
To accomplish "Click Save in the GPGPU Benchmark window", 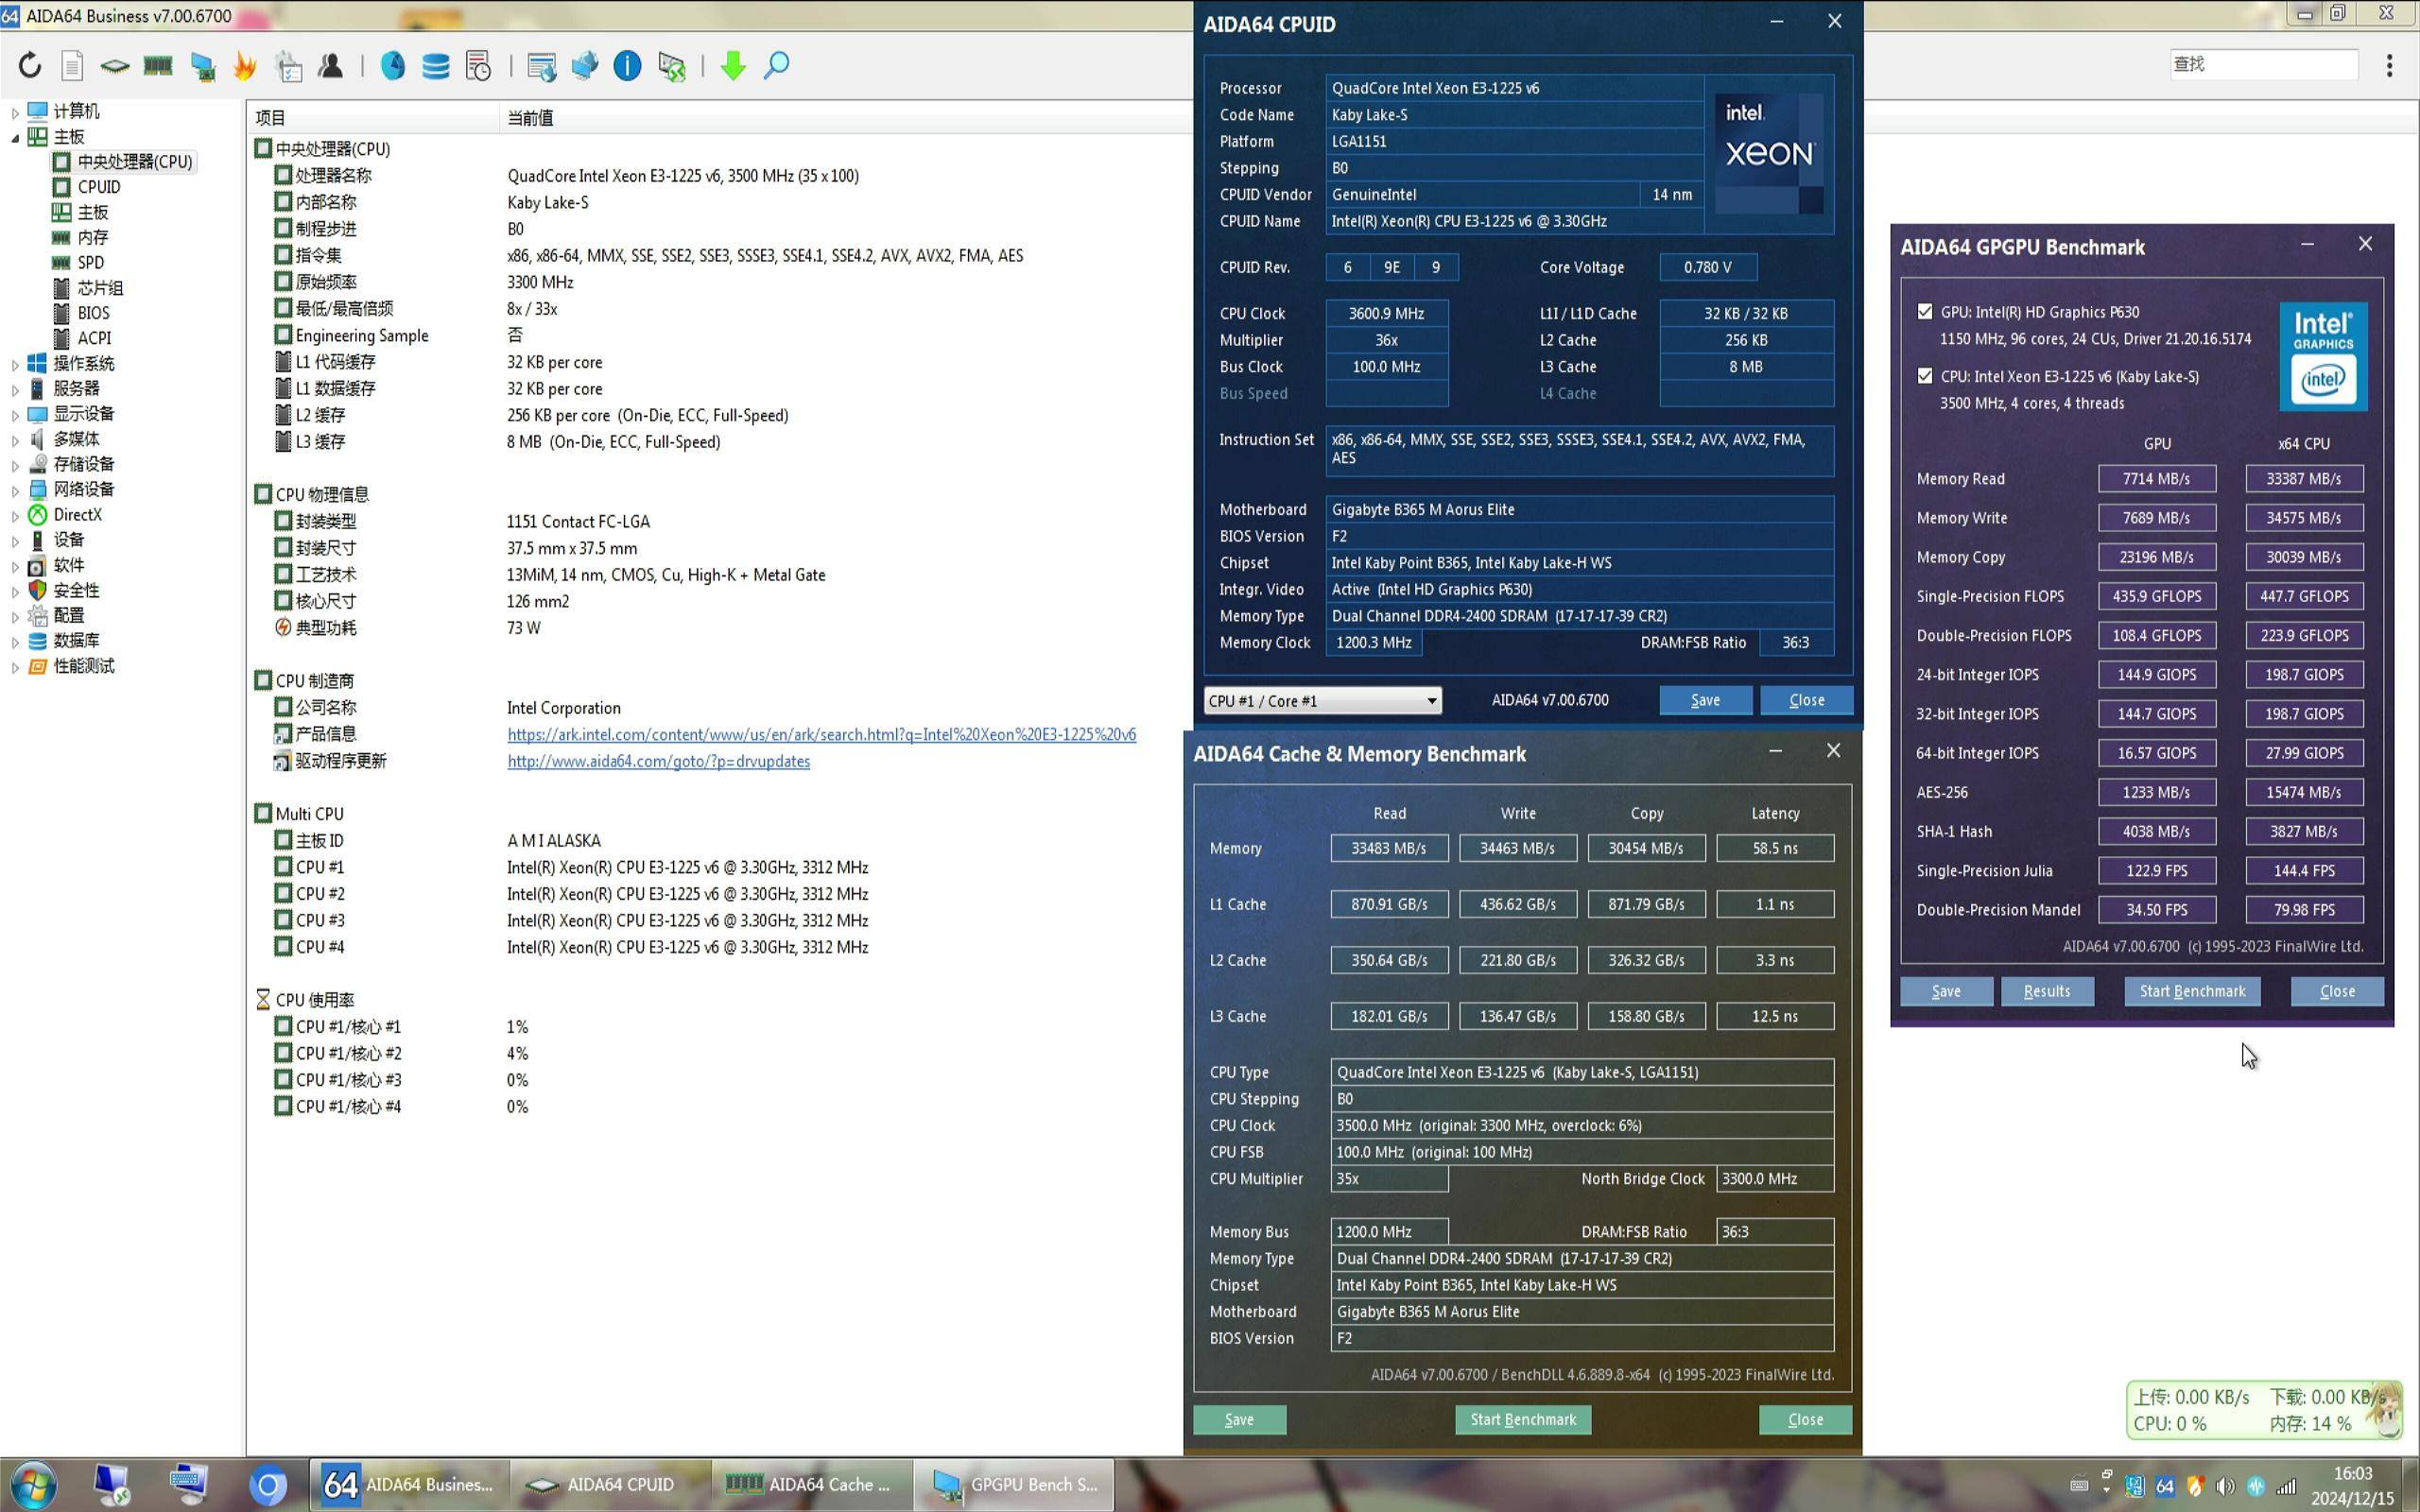I will click(x=1946, y=991).
